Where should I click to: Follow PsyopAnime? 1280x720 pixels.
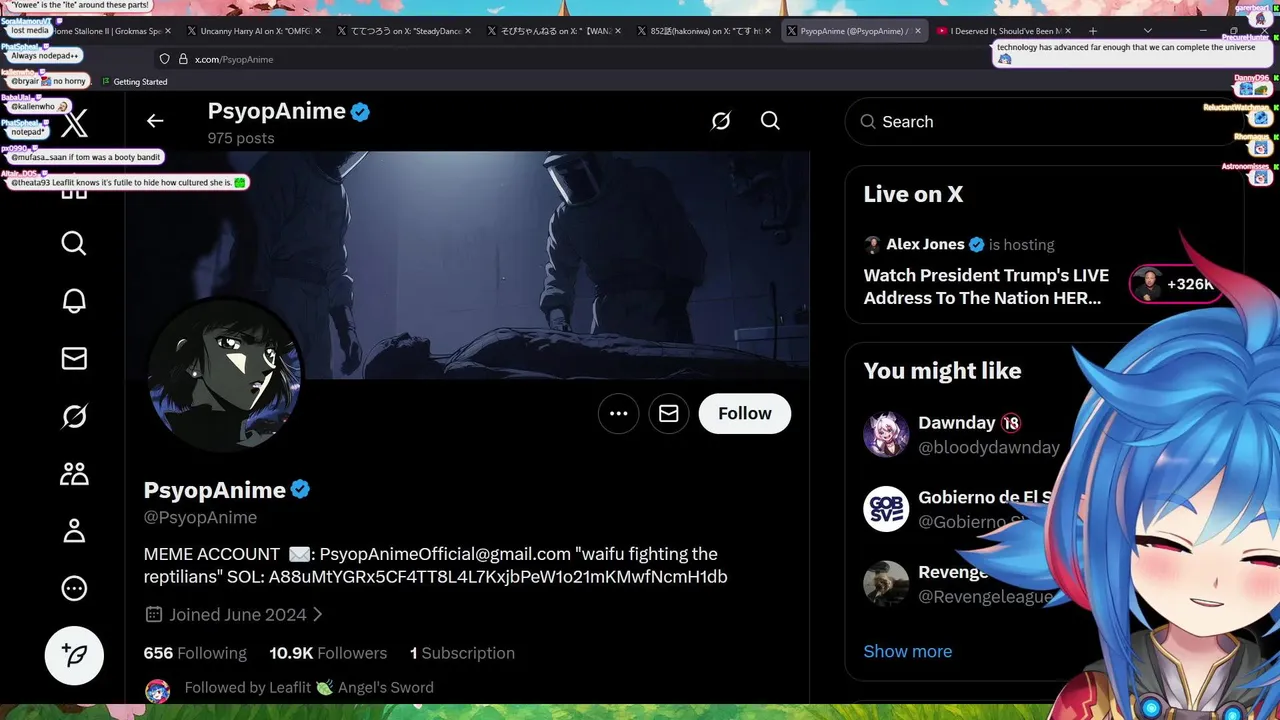coord(745,414)
